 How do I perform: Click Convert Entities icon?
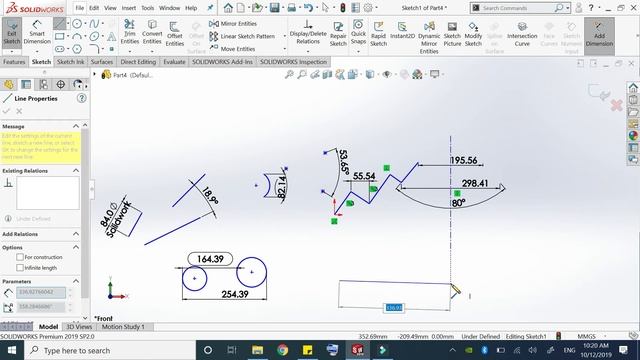(x=152, y=33)
